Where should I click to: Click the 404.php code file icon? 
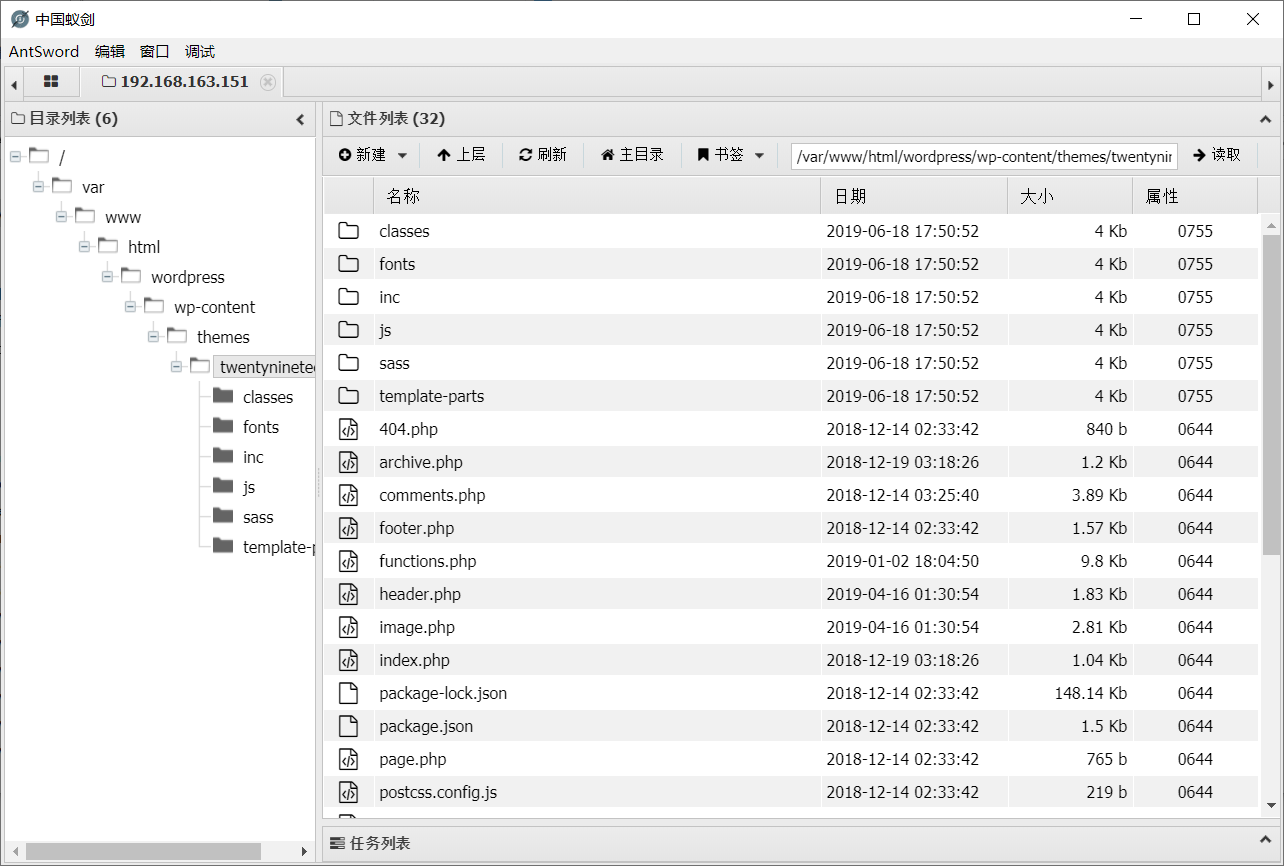(348, 429)
